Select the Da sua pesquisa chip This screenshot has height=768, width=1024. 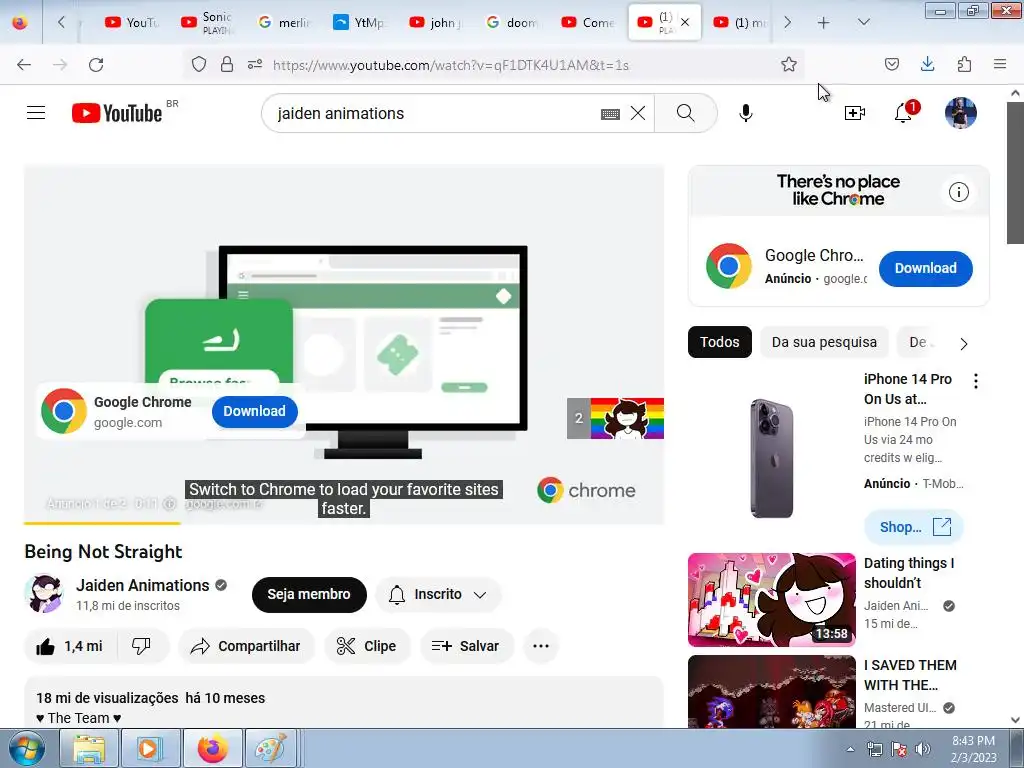[824, 342]
